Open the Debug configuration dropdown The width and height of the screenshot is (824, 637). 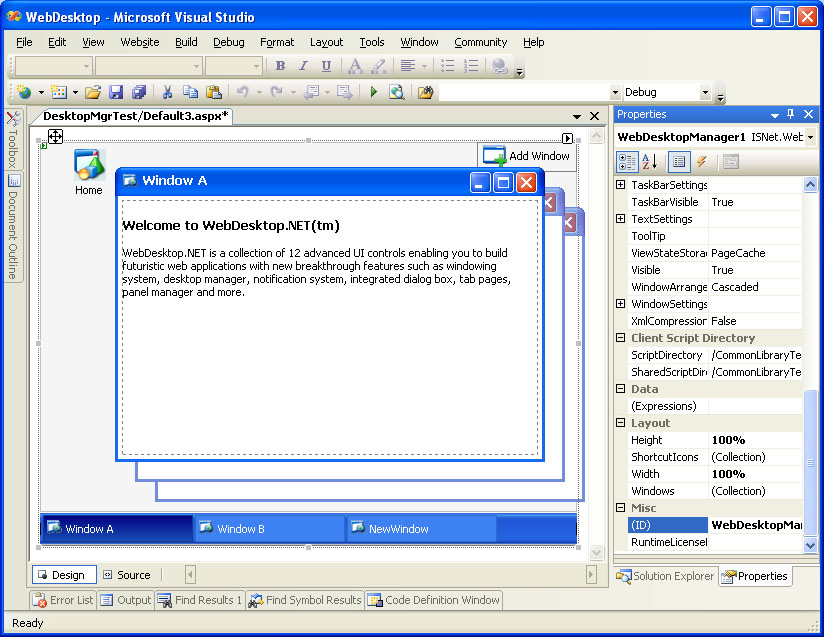pyautogui.click(x=705, y=92)
